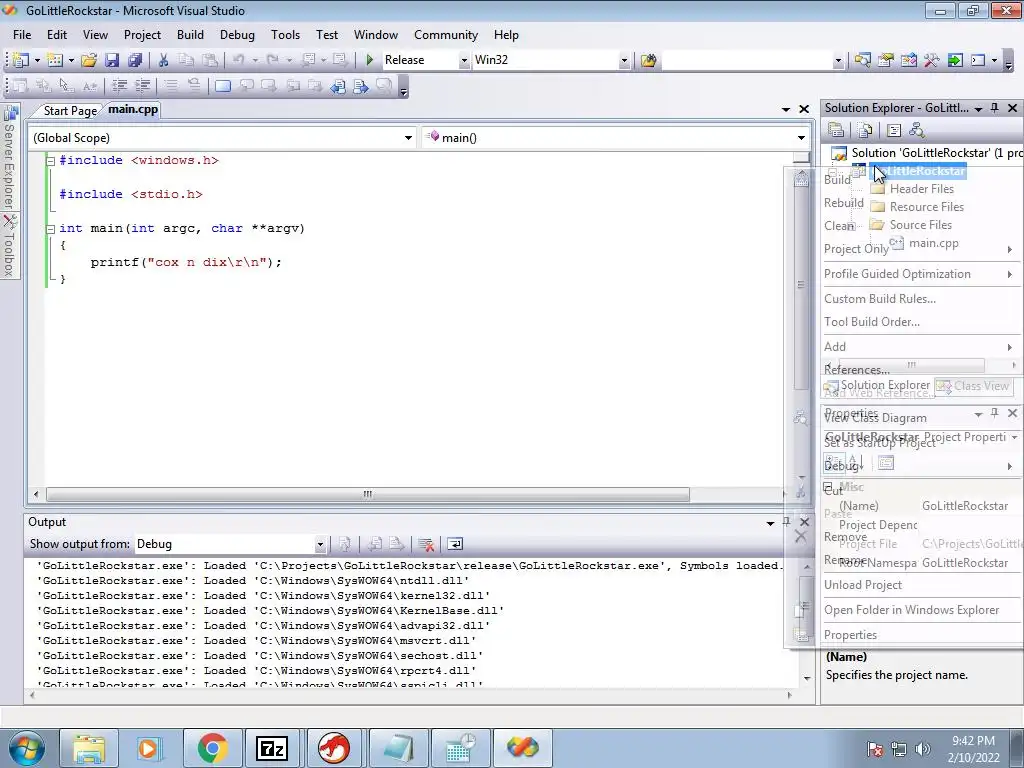
Task: Click the editor horizontal scrollbar thumb
Action: (x=368, y=494)
